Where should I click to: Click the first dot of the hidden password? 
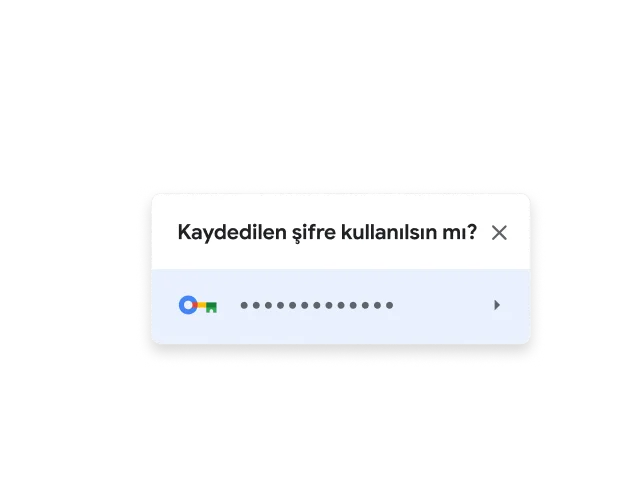[244, 305]
